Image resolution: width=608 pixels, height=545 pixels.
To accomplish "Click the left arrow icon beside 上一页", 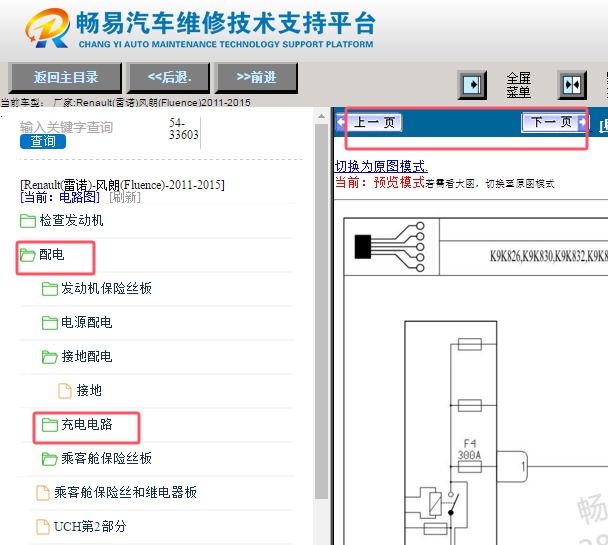I will point(341,122).
